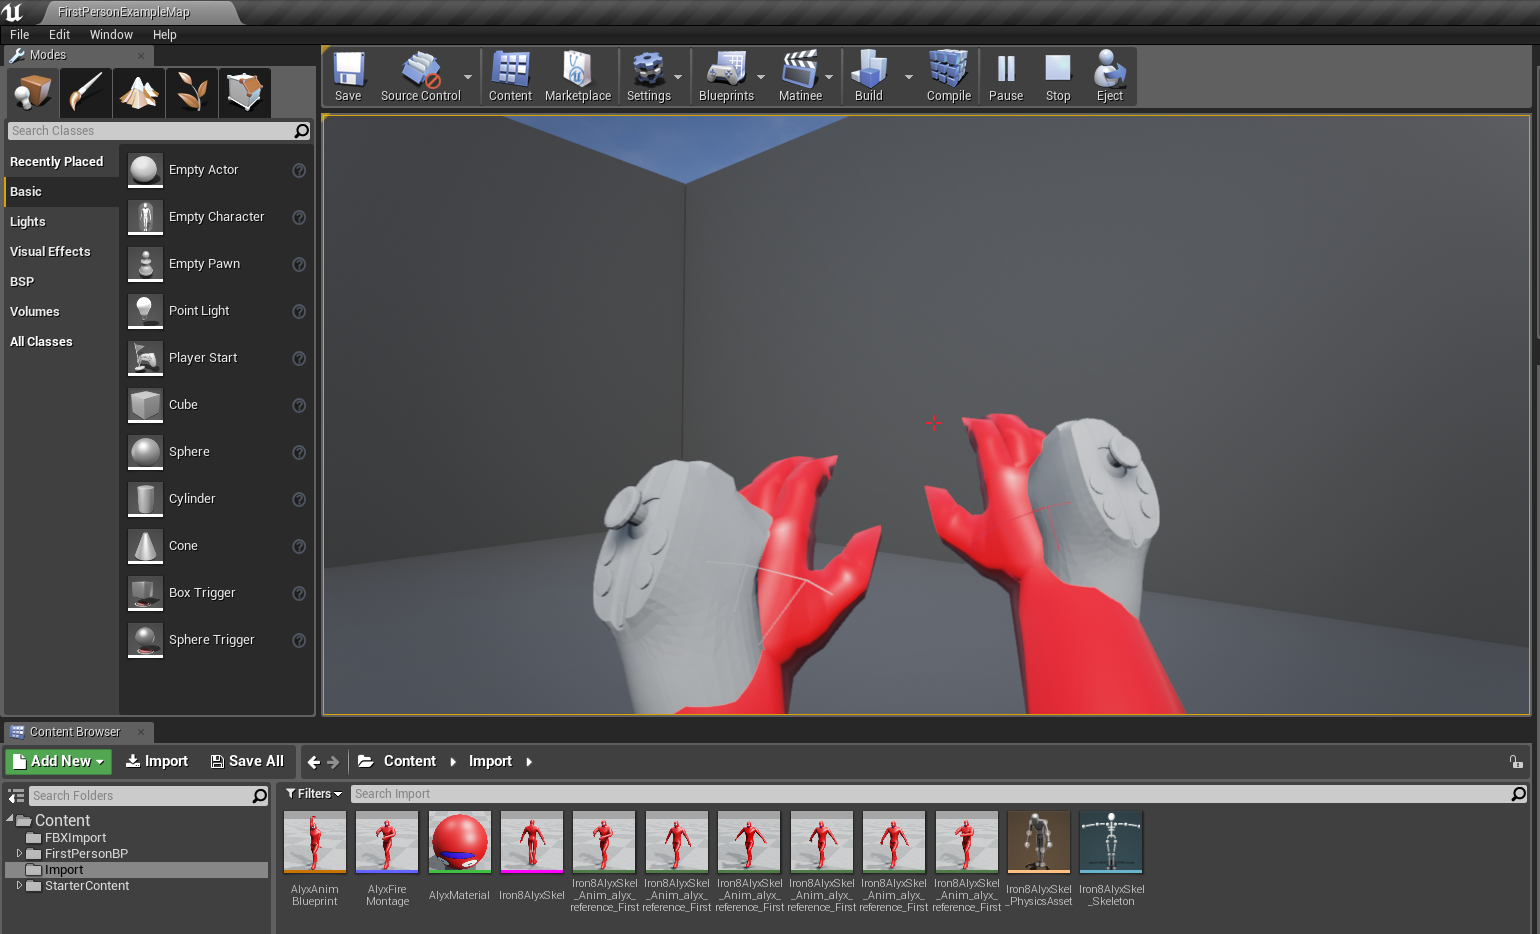The image size is (1540, 934).
Task: Toggle the Content Browser lock icon
Action: coord(1516,762)
